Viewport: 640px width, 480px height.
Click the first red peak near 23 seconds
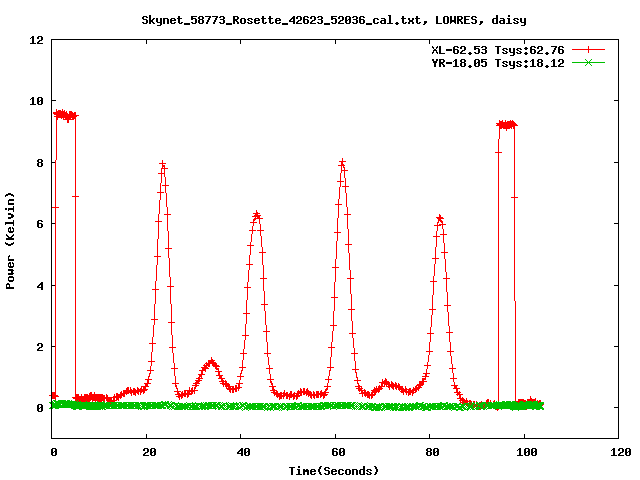point(163,165)
